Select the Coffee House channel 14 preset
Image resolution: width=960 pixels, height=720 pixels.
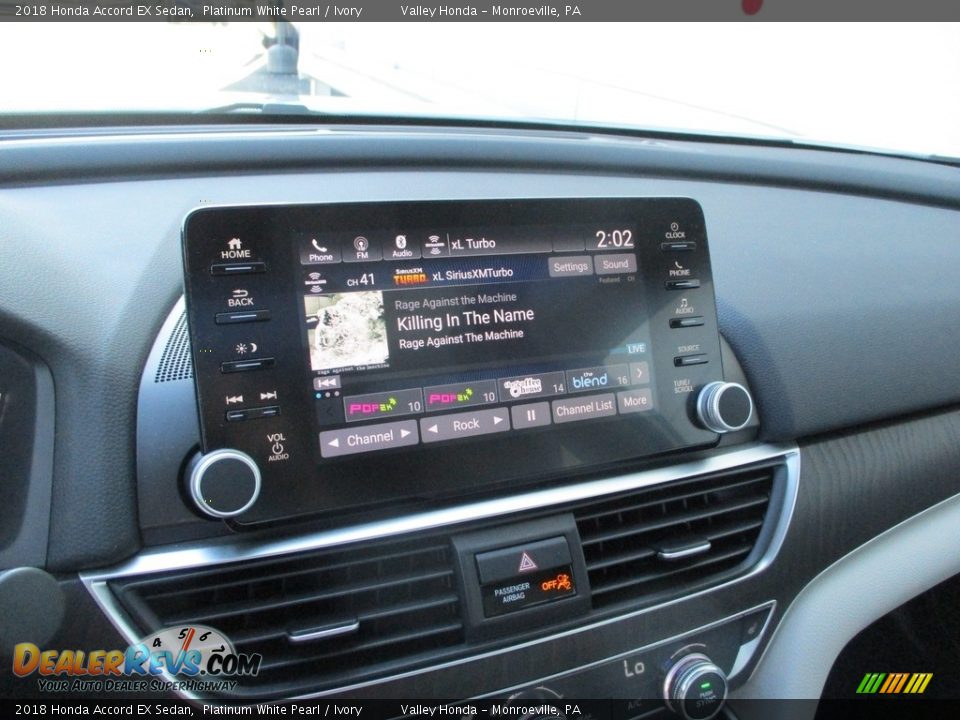pos(532,386)
